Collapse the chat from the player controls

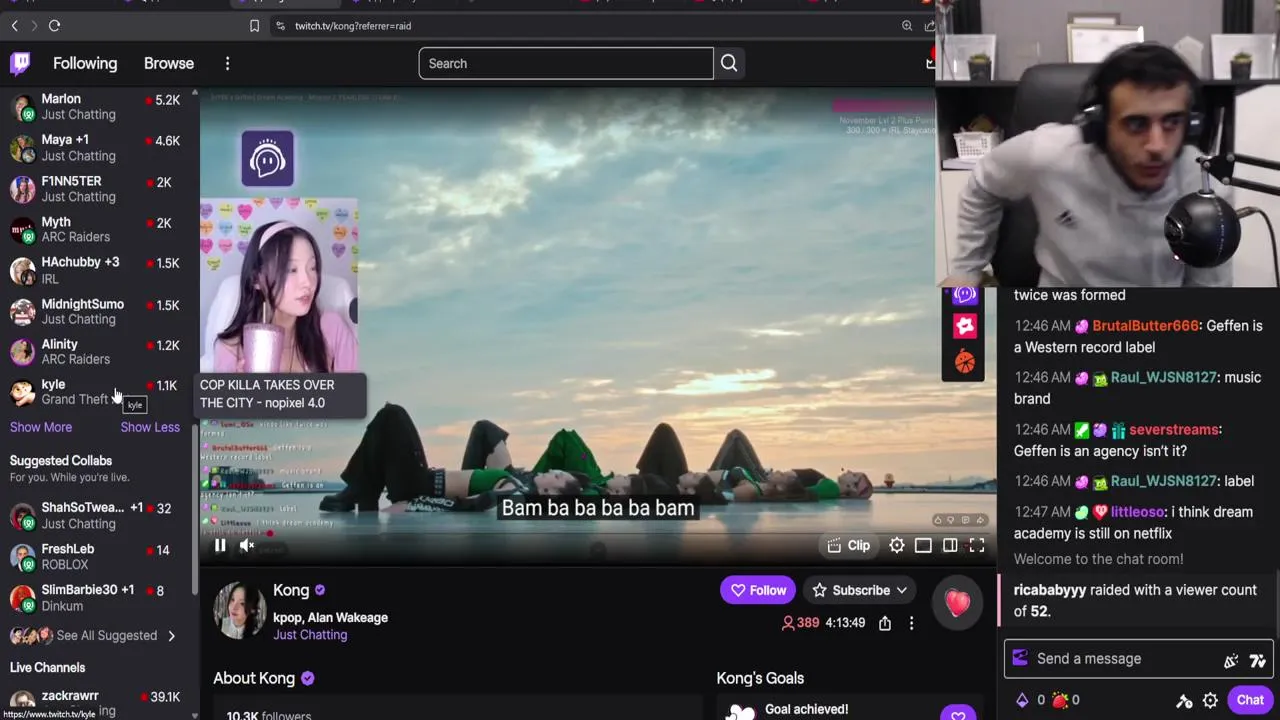pos(950,545)
